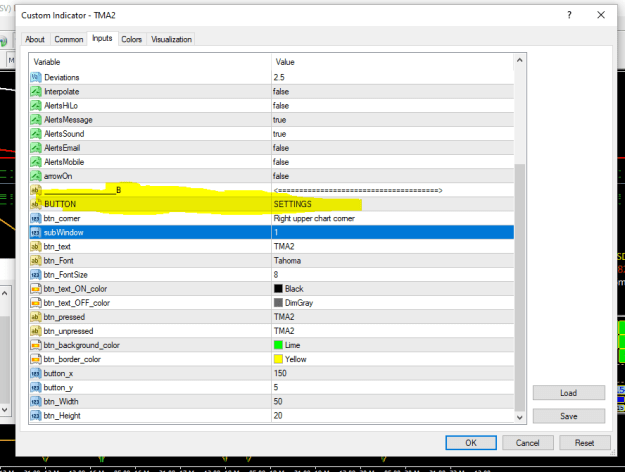
Task: Click the btn_background_color color icon
Action: click(36, 345)
